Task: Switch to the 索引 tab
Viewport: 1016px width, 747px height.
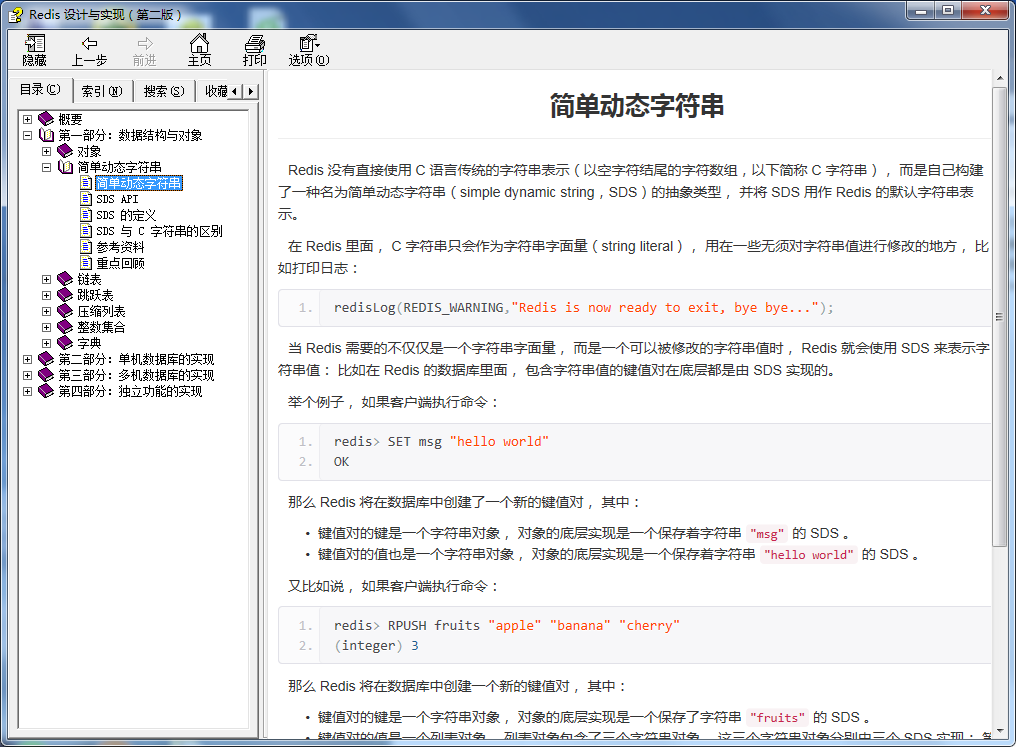Action: pyautogui.click(x=101, y=90)
